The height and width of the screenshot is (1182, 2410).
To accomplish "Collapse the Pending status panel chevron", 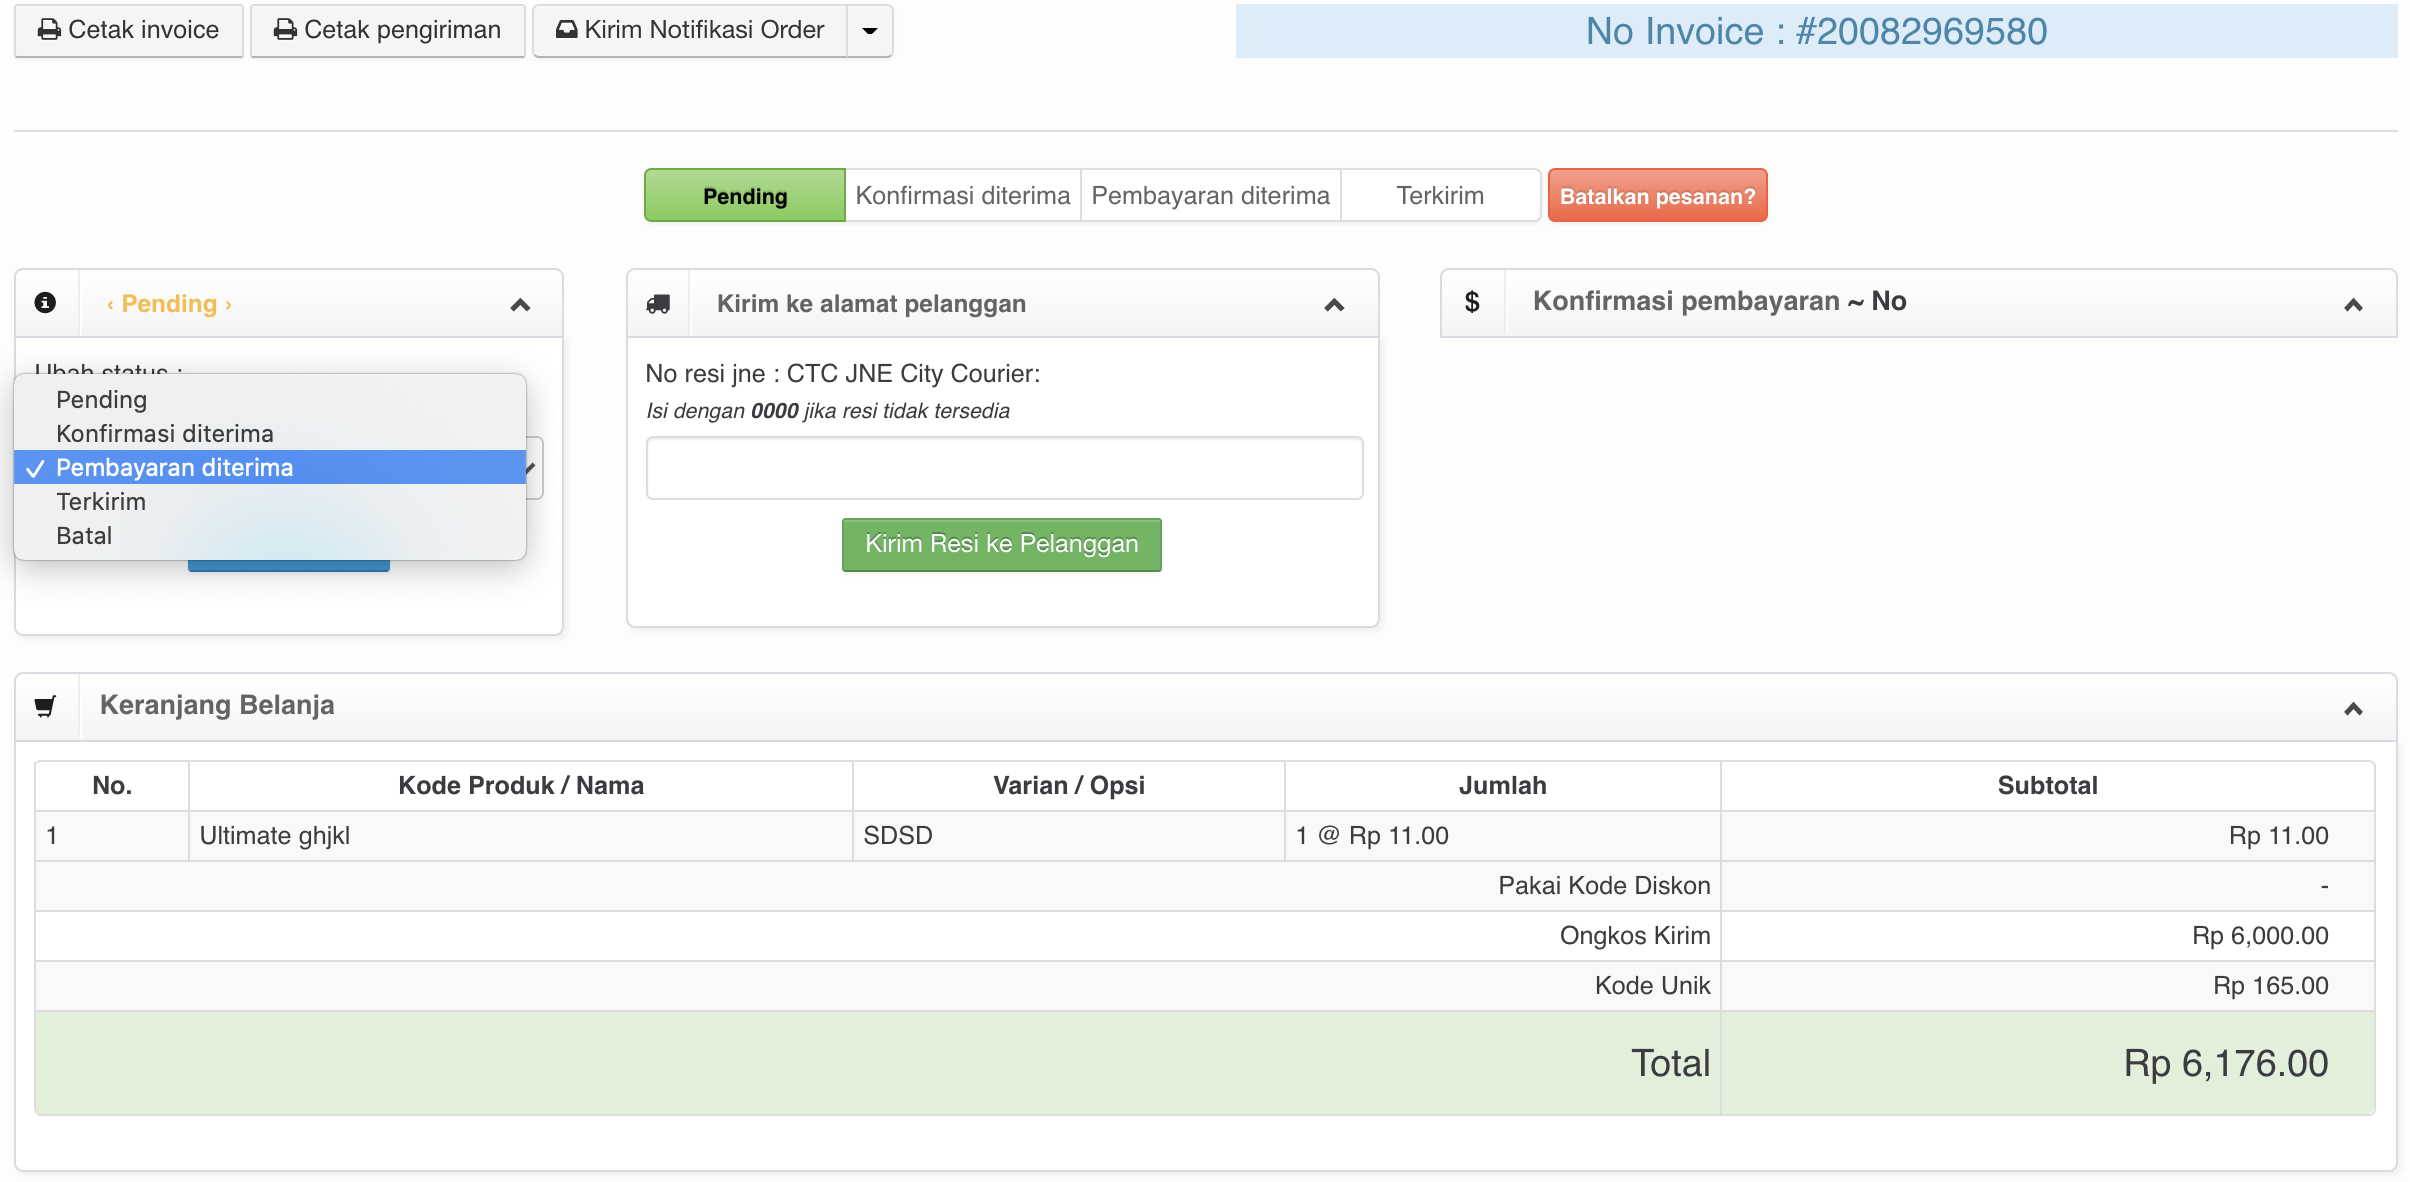I will tap(520, 305).
